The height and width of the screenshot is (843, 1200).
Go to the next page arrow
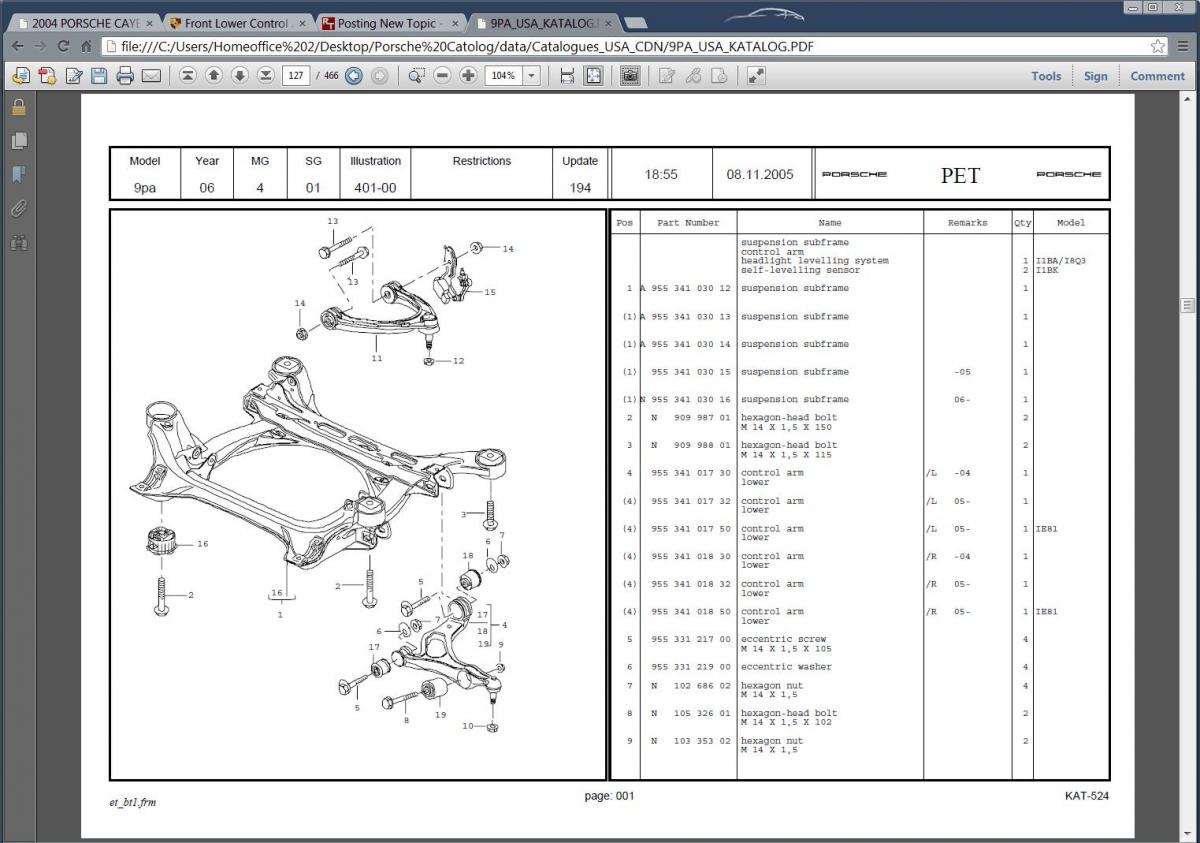point(240,76)
